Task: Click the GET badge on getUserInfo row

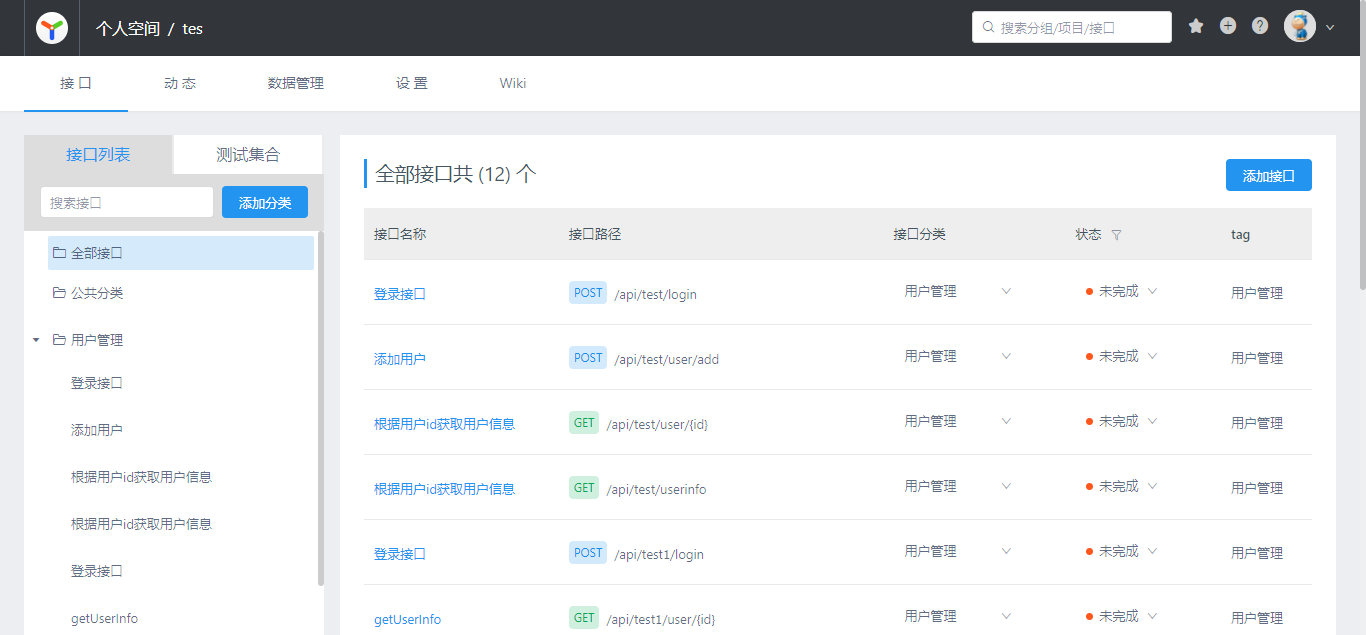Action: 583,617
